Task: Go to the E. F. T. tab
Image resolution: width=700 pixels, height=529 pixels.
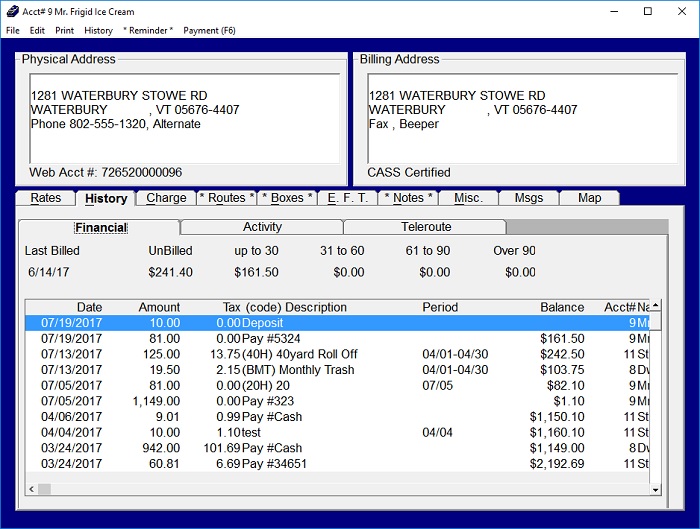Action: coord(348,198)
